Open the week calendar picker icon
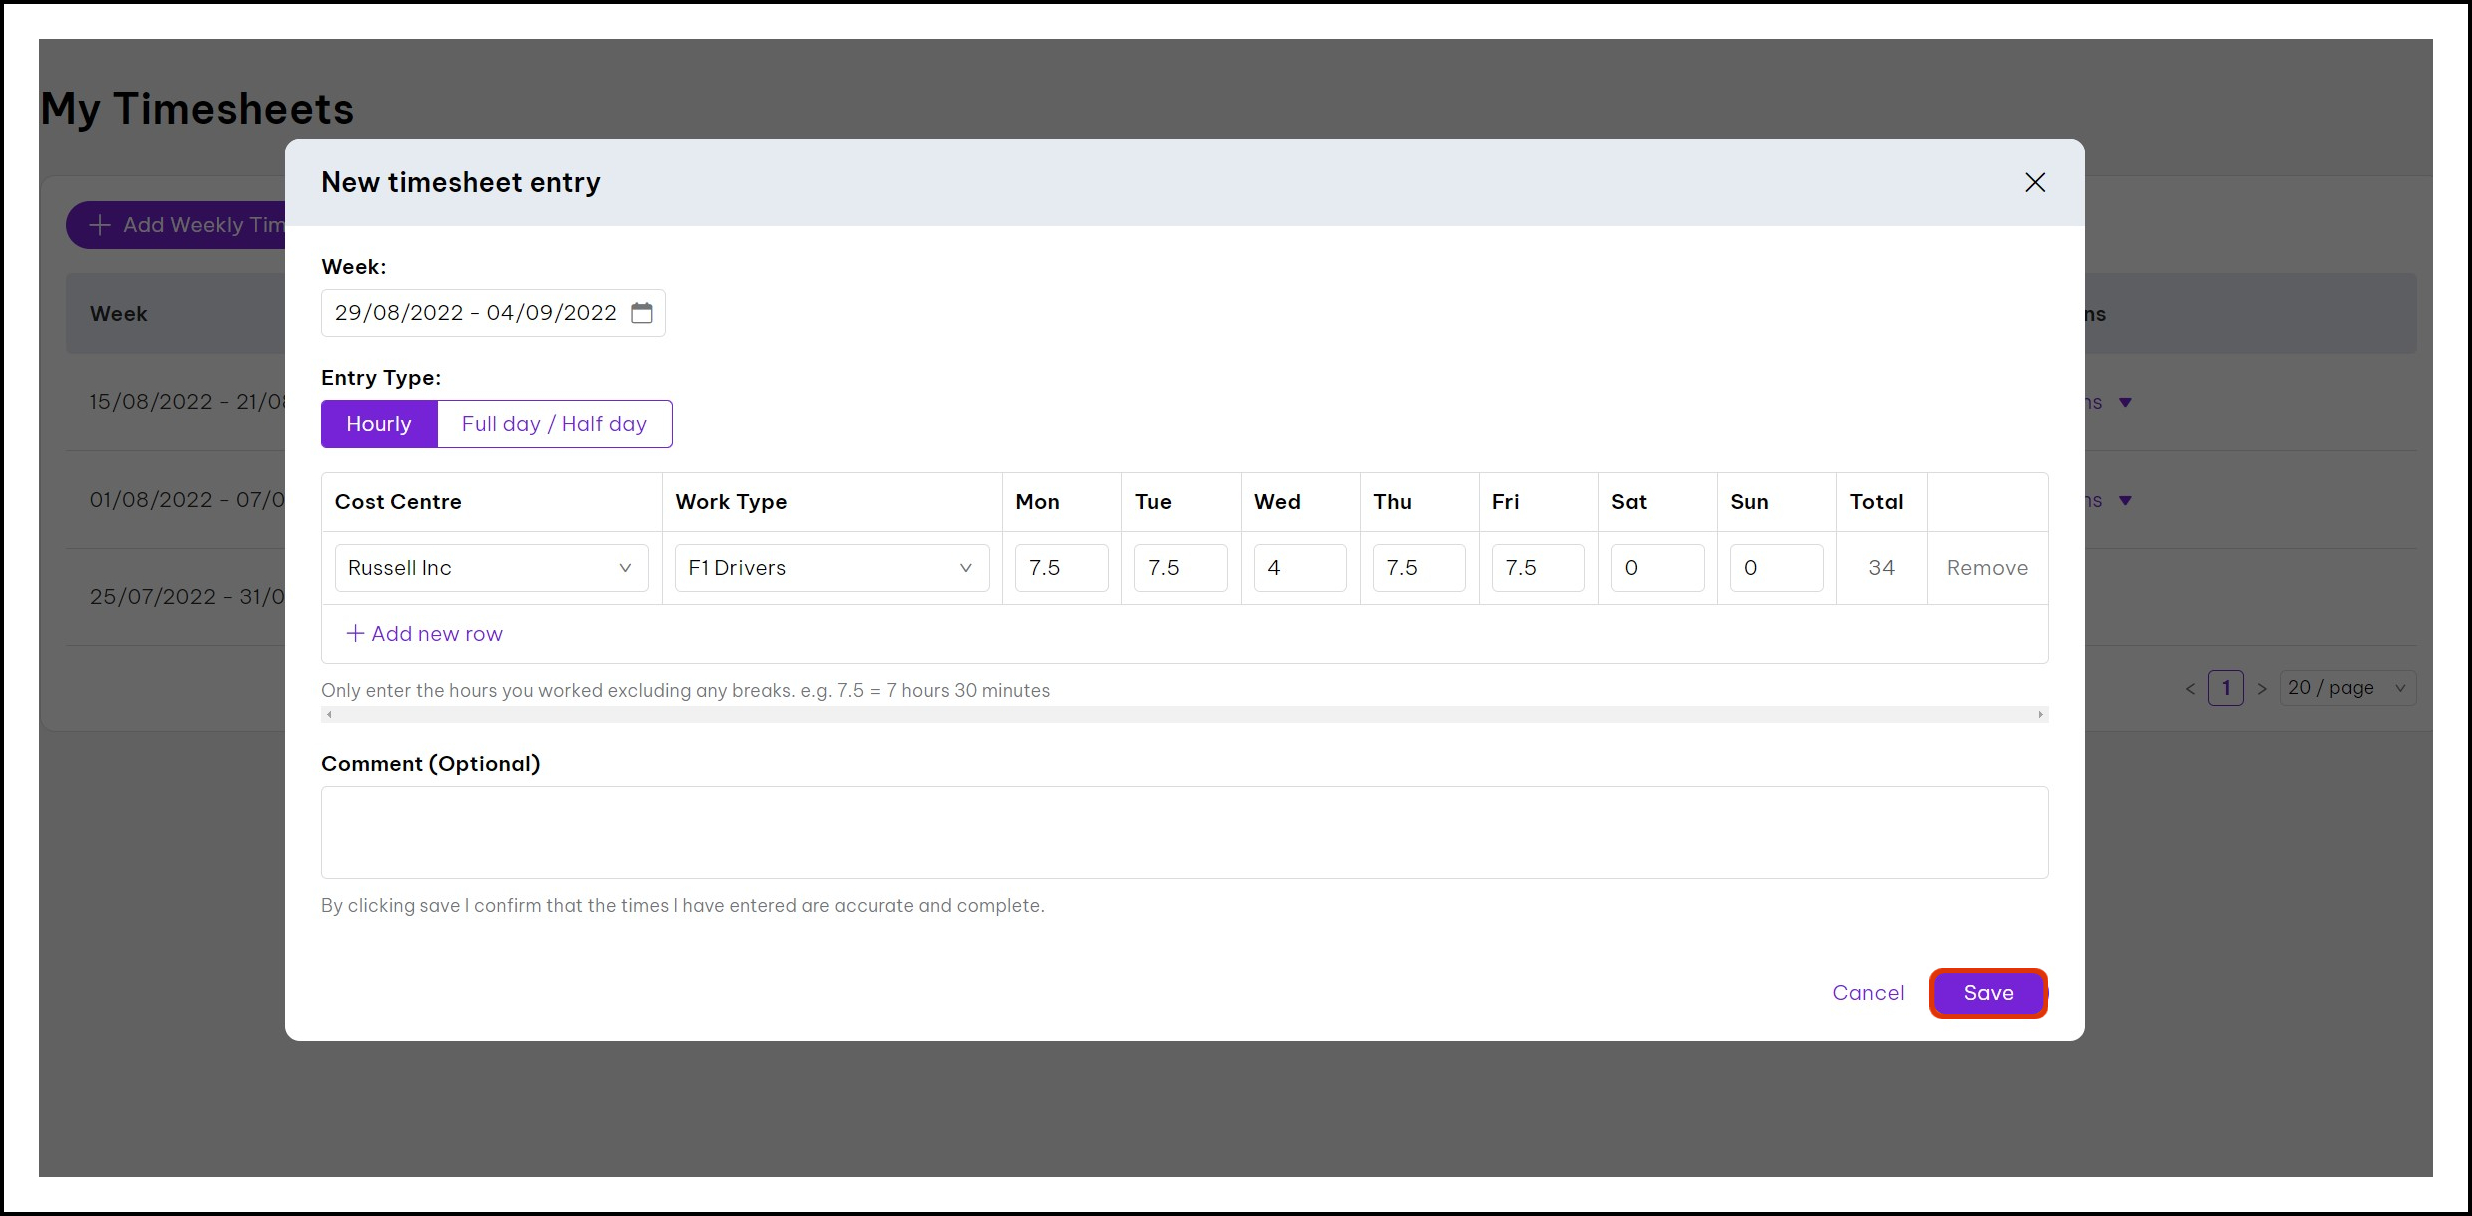Image resolution: width=2472 pixels, height=1216 pixels. point(642,313)
